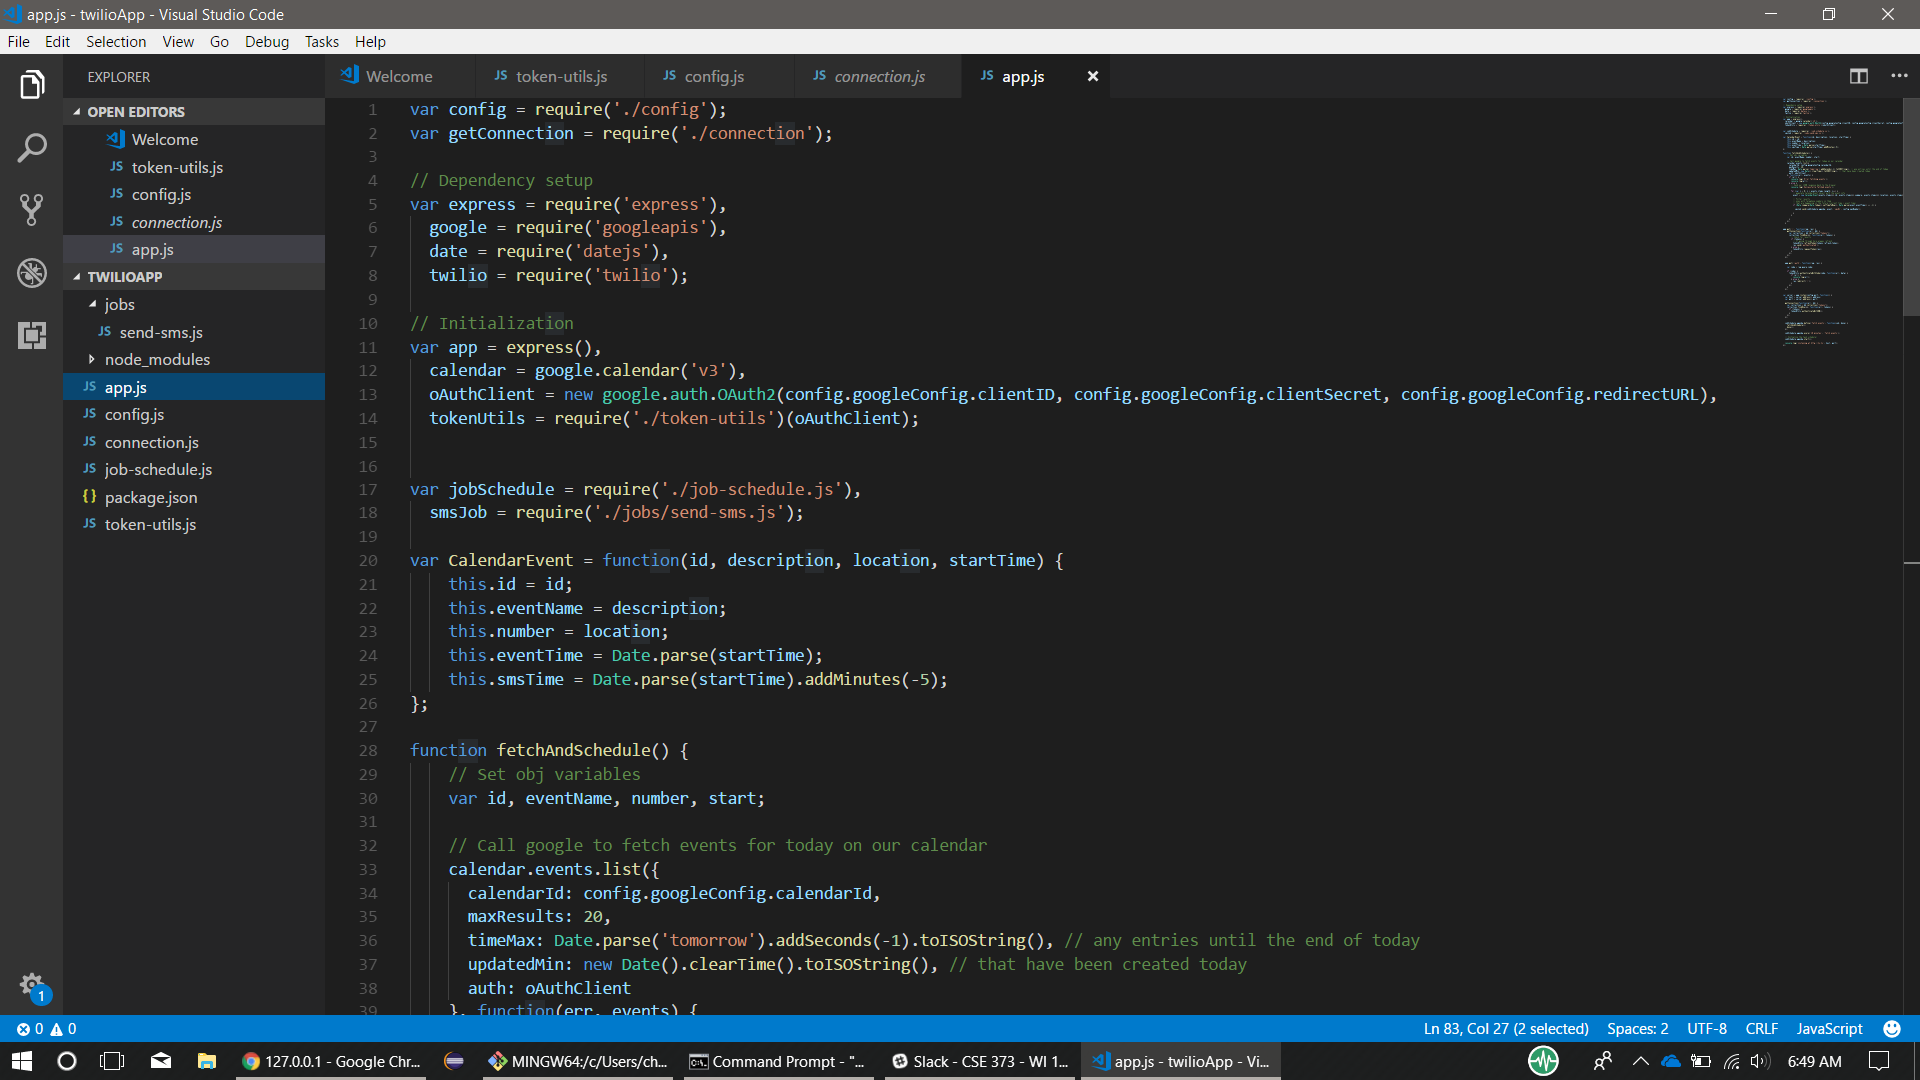
Task: Open the Extensions view icon
Action: 32,335
